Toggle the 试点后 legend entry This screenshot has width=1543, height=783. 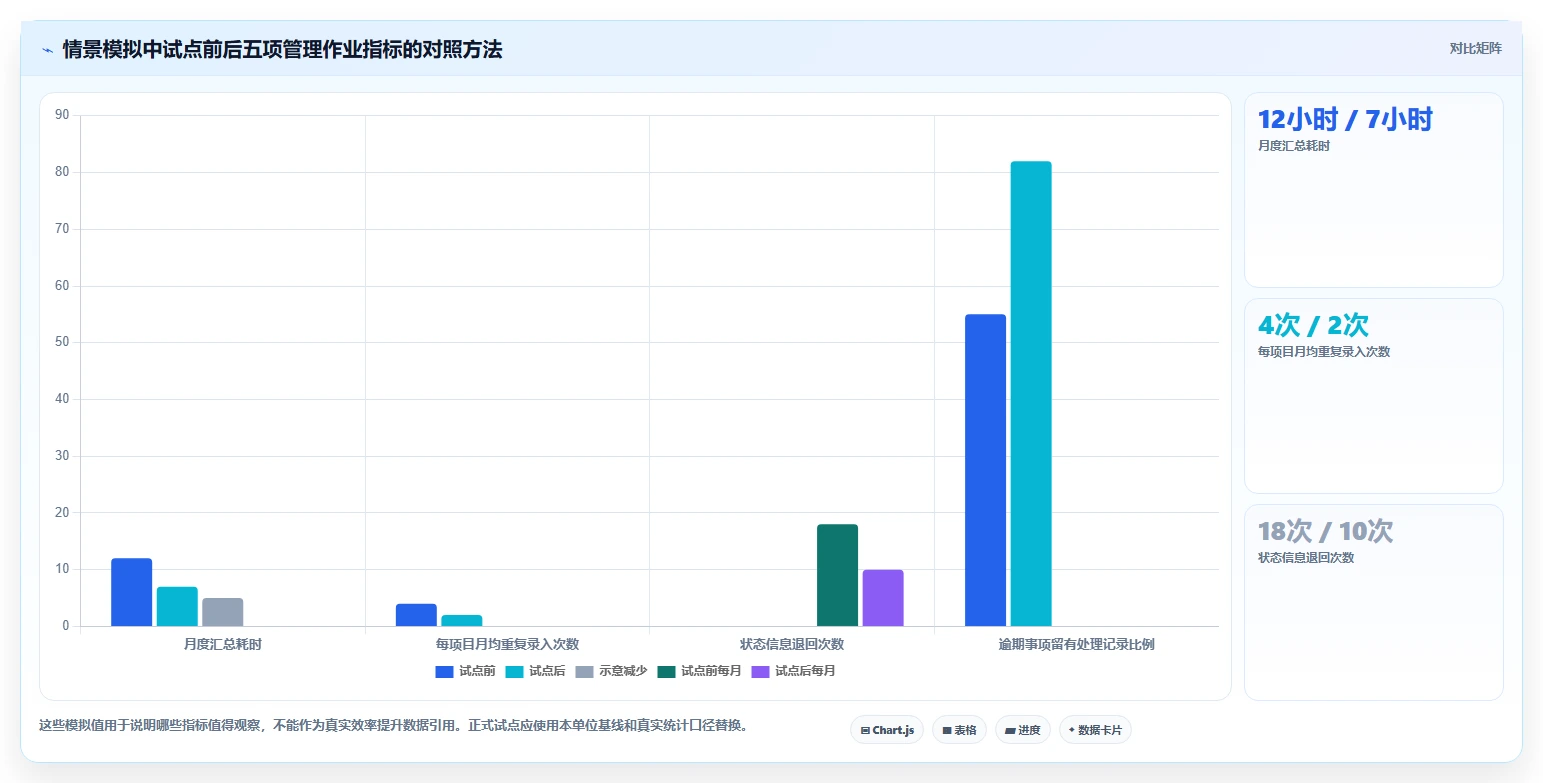click(535, 671)
